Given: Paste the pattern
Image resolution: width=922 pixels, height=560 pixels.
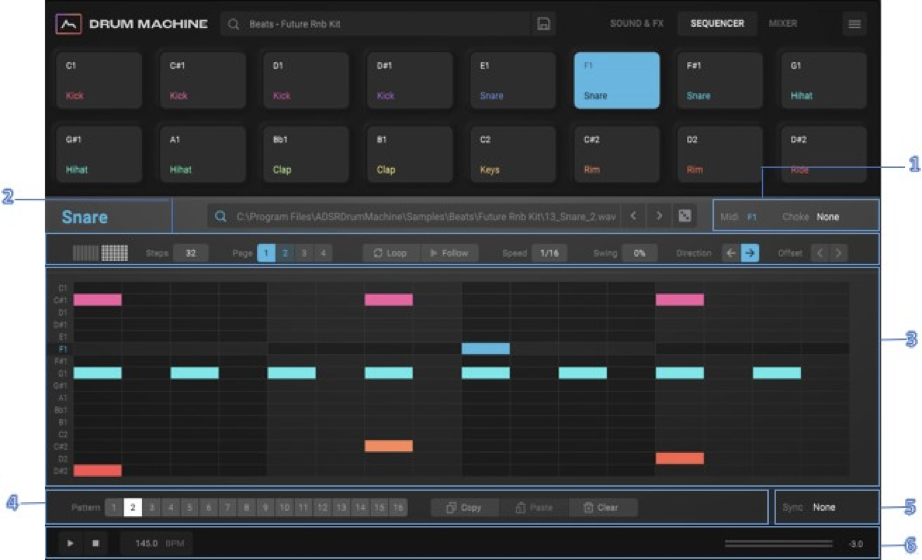Looking at the screenshot, I should 534,507.
